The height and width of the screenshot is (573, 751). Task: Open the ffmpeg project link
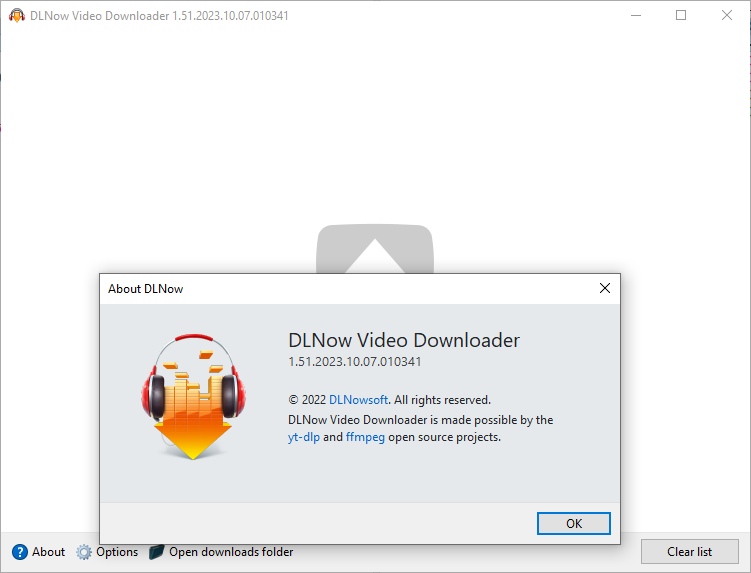tap(365, 437)
